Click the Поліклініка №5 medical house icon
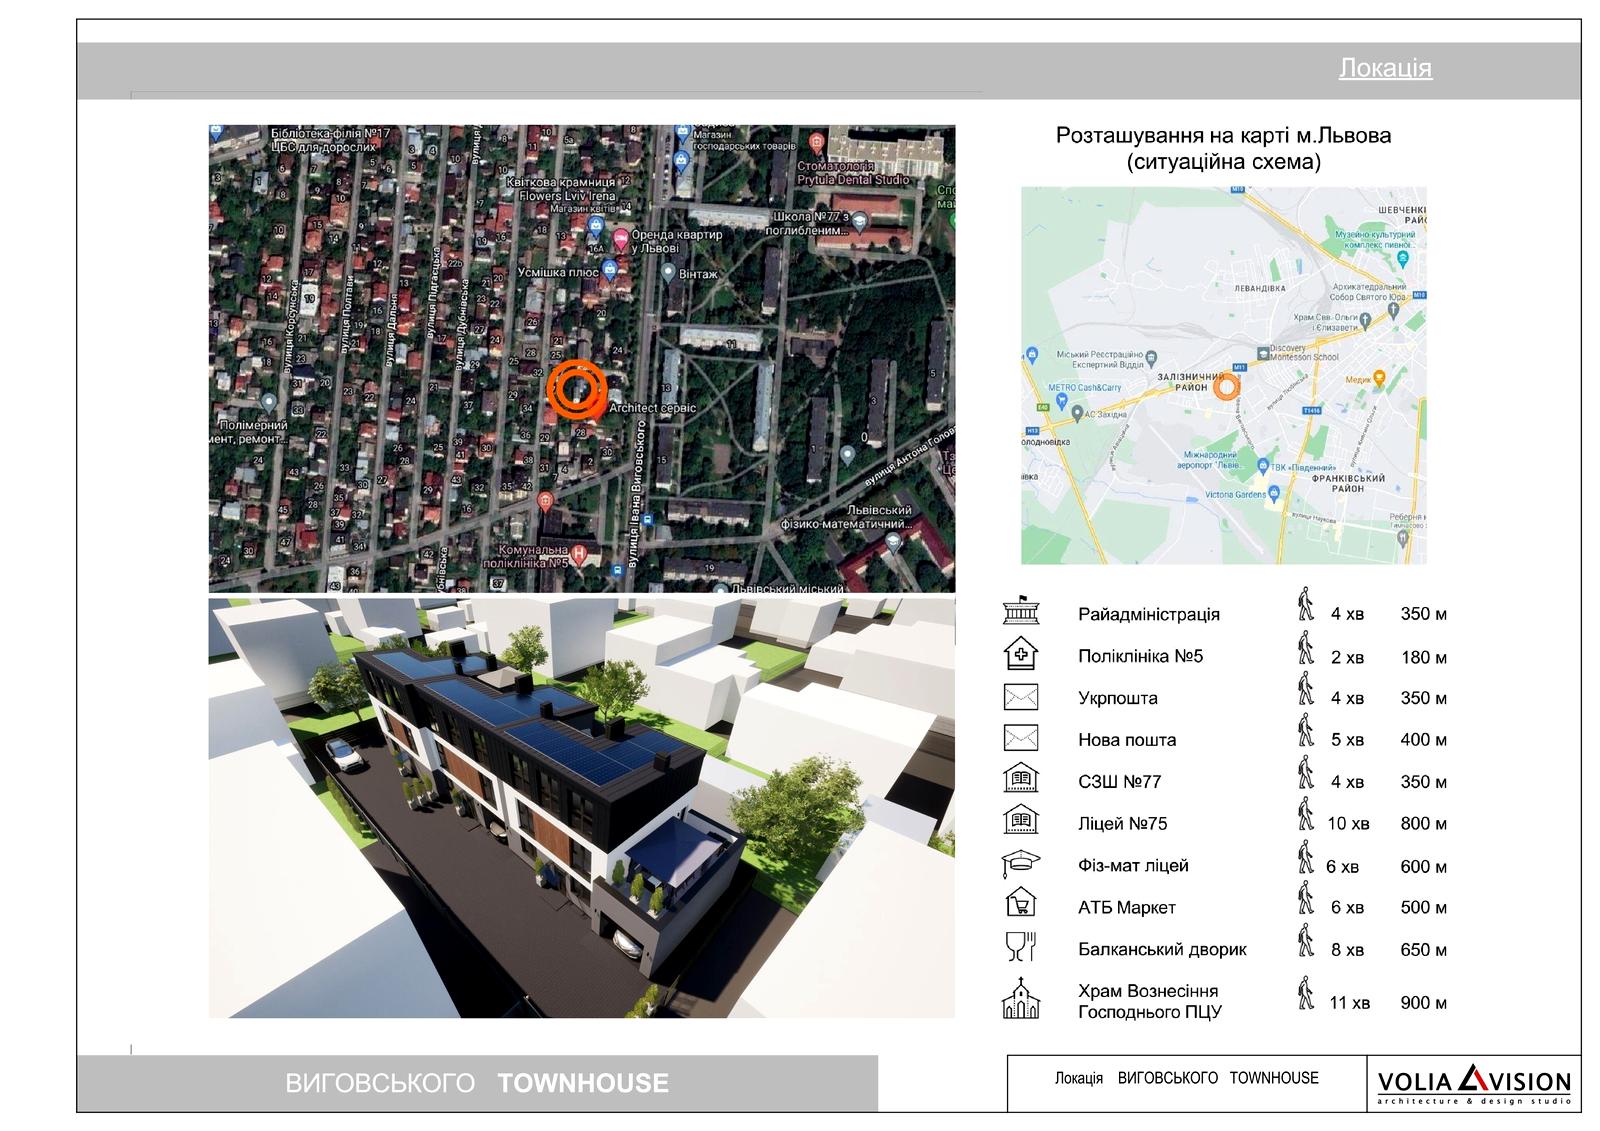 pos(1020,655)
